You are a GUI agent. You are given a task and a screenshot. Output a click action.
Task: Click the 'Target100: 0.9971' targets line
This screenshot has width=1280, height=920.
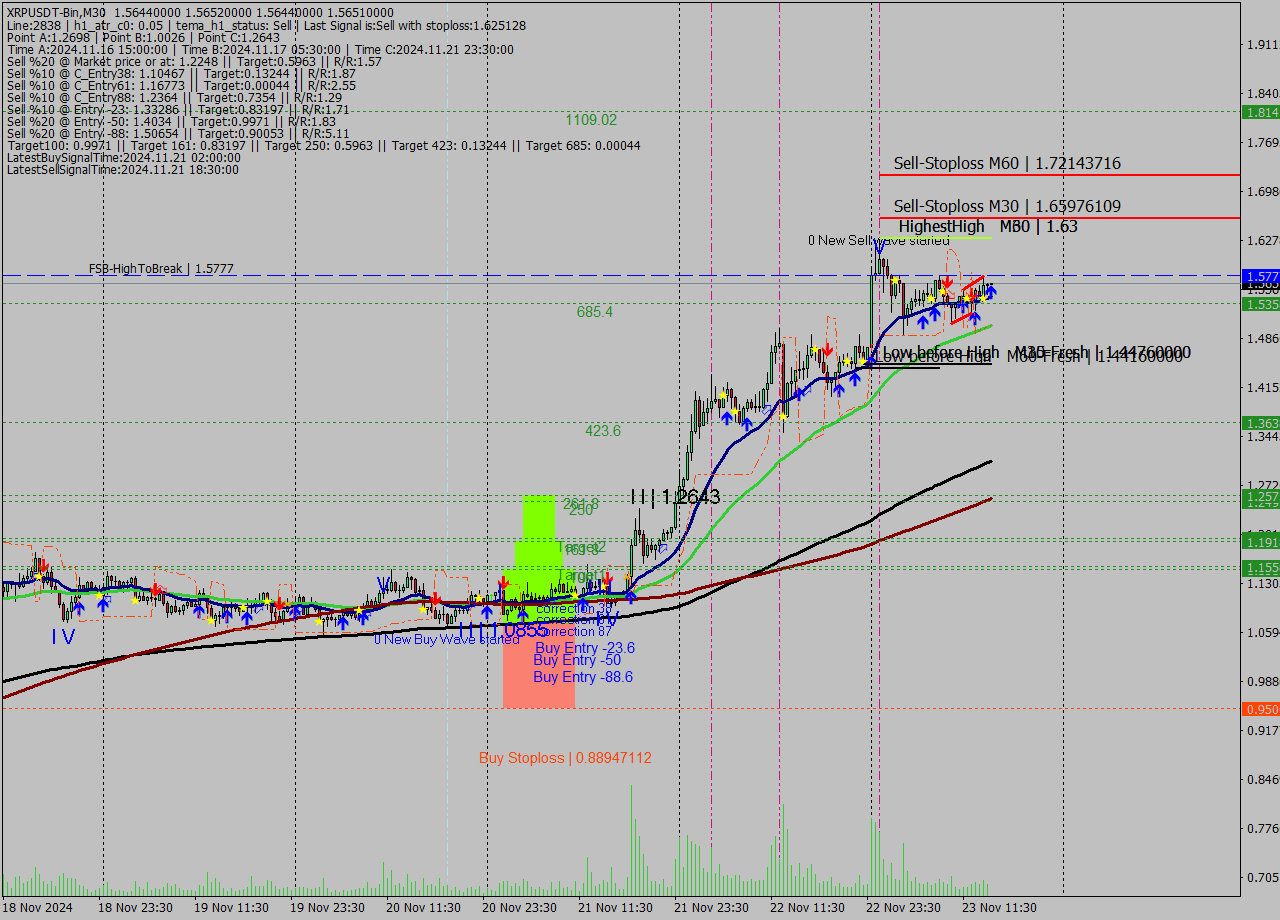pos(323,146)
